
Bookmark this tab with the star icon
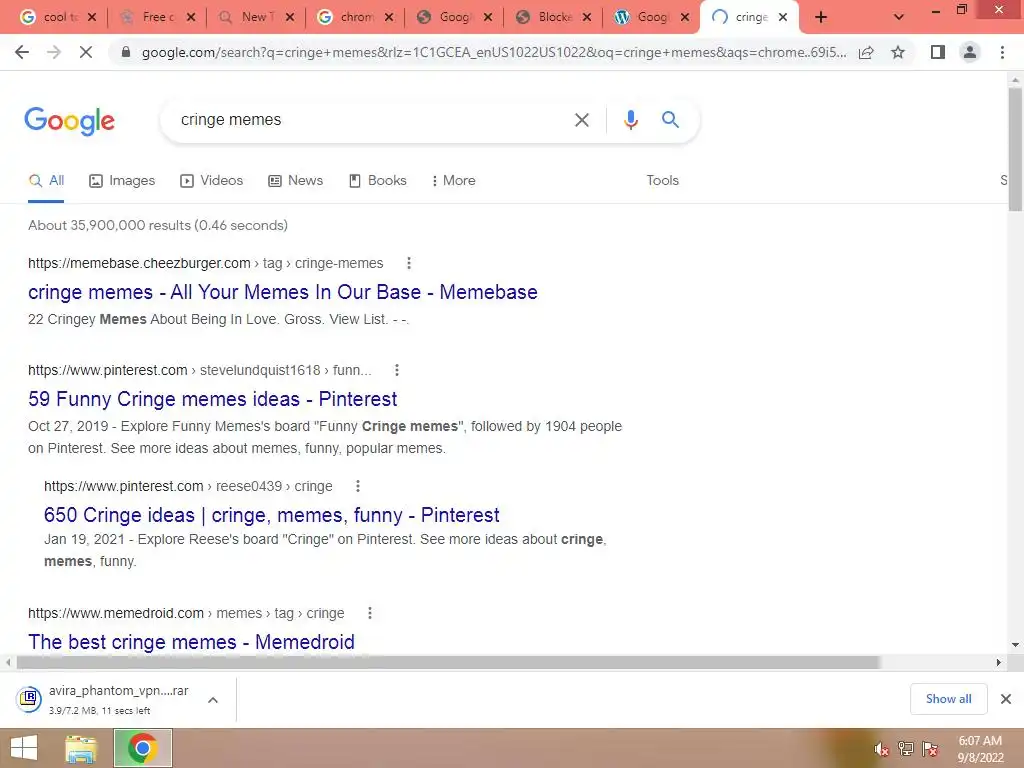[898, 52]
